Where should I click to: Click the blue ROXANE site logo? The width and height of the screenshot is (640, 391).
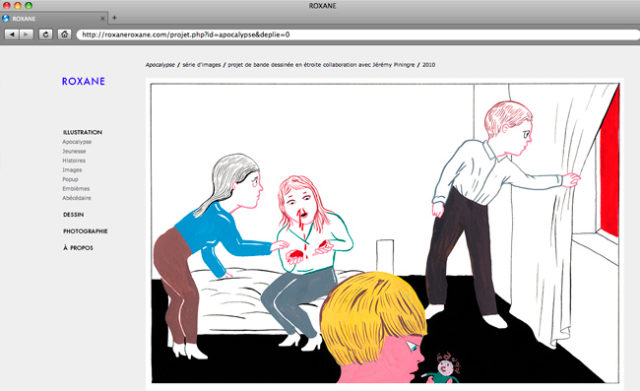pyautogui.click(x=83, y=81)
